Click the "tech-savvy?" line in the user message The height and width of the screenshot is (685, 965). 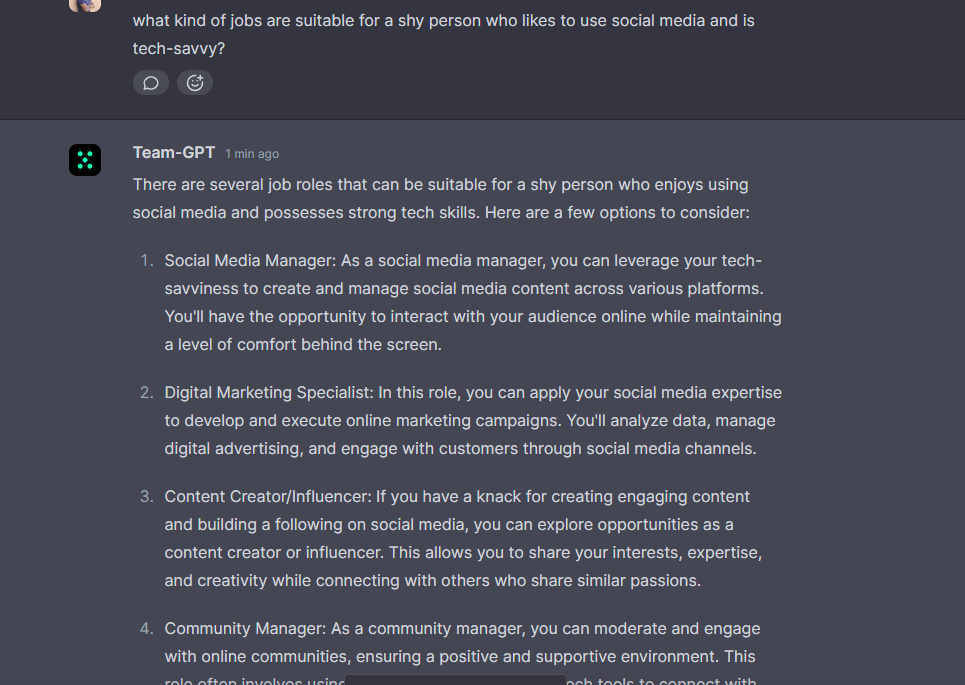[x=179, y=49]
